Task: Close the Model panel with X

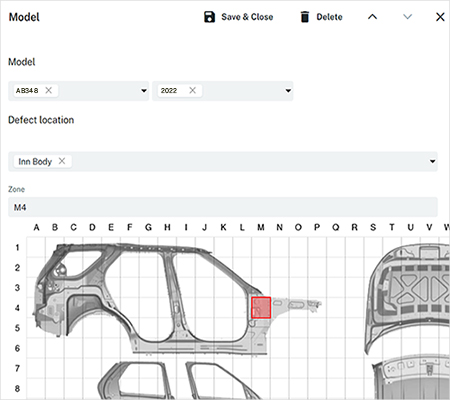Action: click(440, 17)
